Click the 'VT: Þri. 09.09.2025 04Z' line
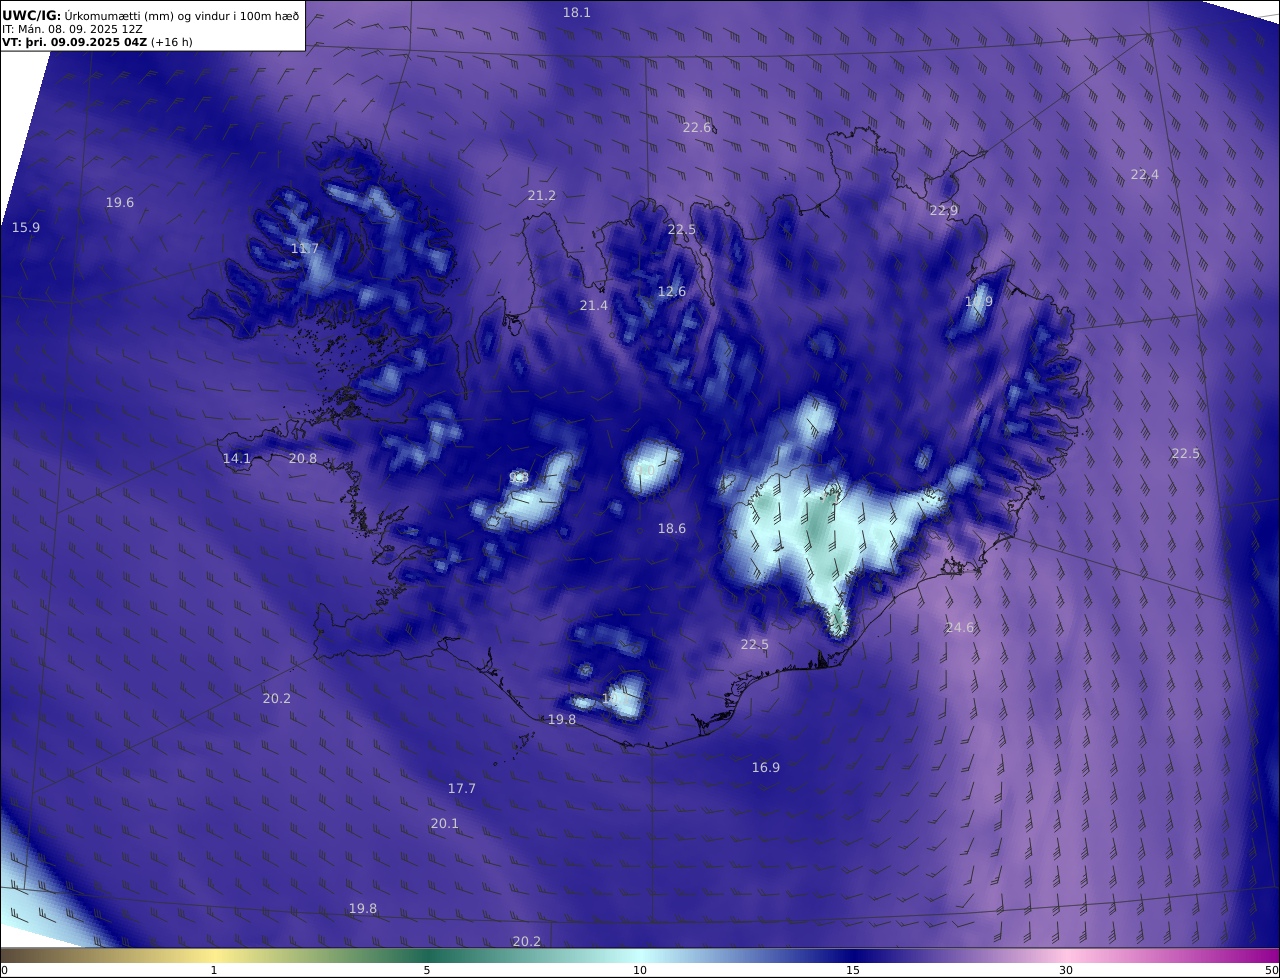This screenshot has height=978, width=1280. [74, 43]
